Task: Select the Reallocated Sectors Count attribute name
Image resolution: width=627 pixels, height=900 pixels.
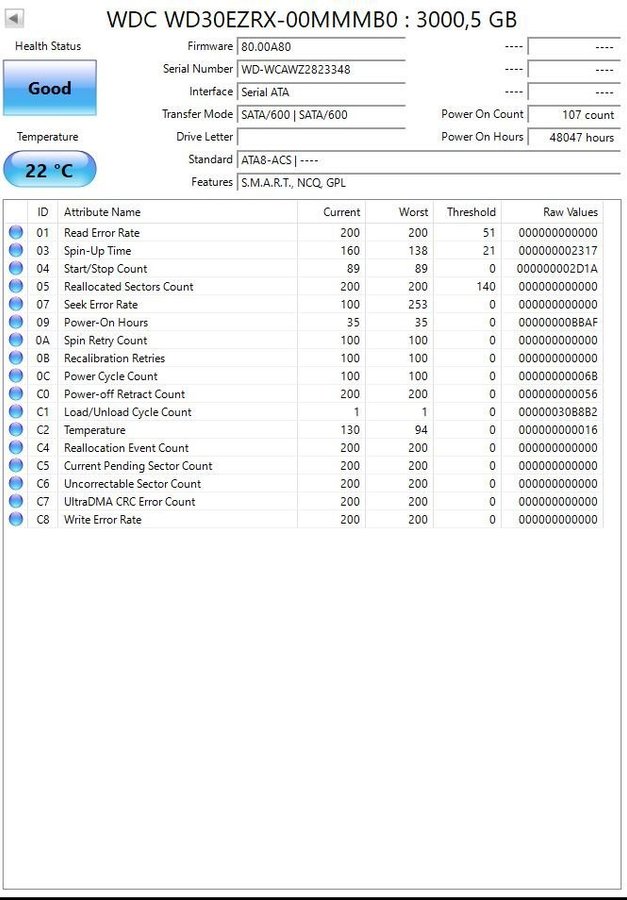Action: click(x=129, y=286)
